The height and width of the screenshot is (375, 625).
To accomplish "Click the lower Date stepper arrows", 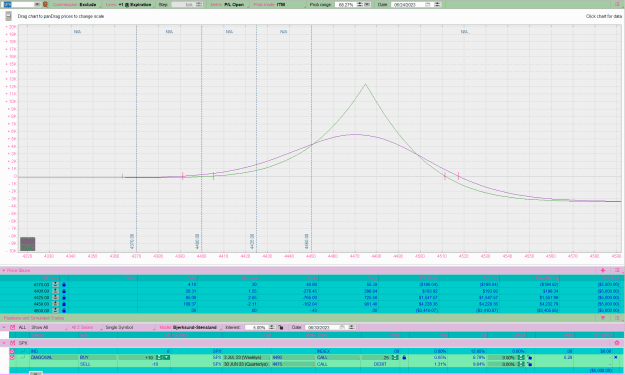I will [351, 327].
